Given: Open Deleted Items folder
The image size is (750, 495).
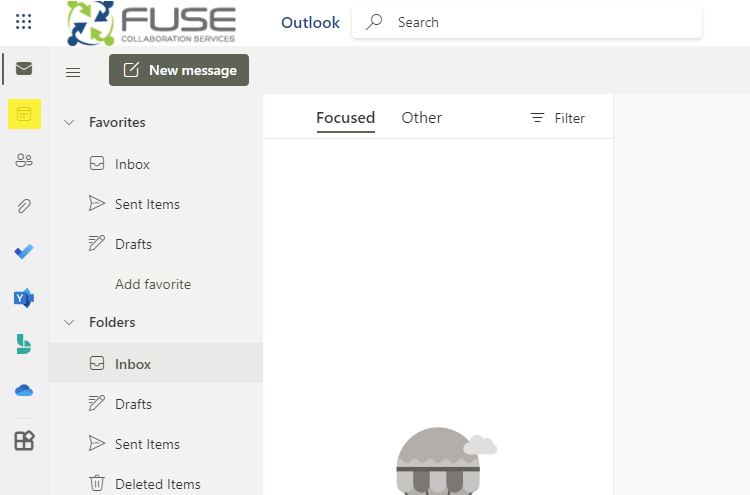Looking at the screenshot, I should [157, 484].
